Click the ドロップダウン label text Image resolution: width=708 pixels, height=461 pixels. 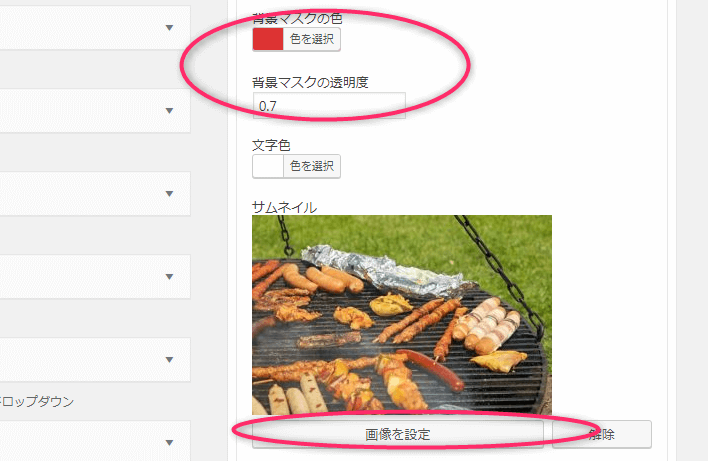coord(37,401)
